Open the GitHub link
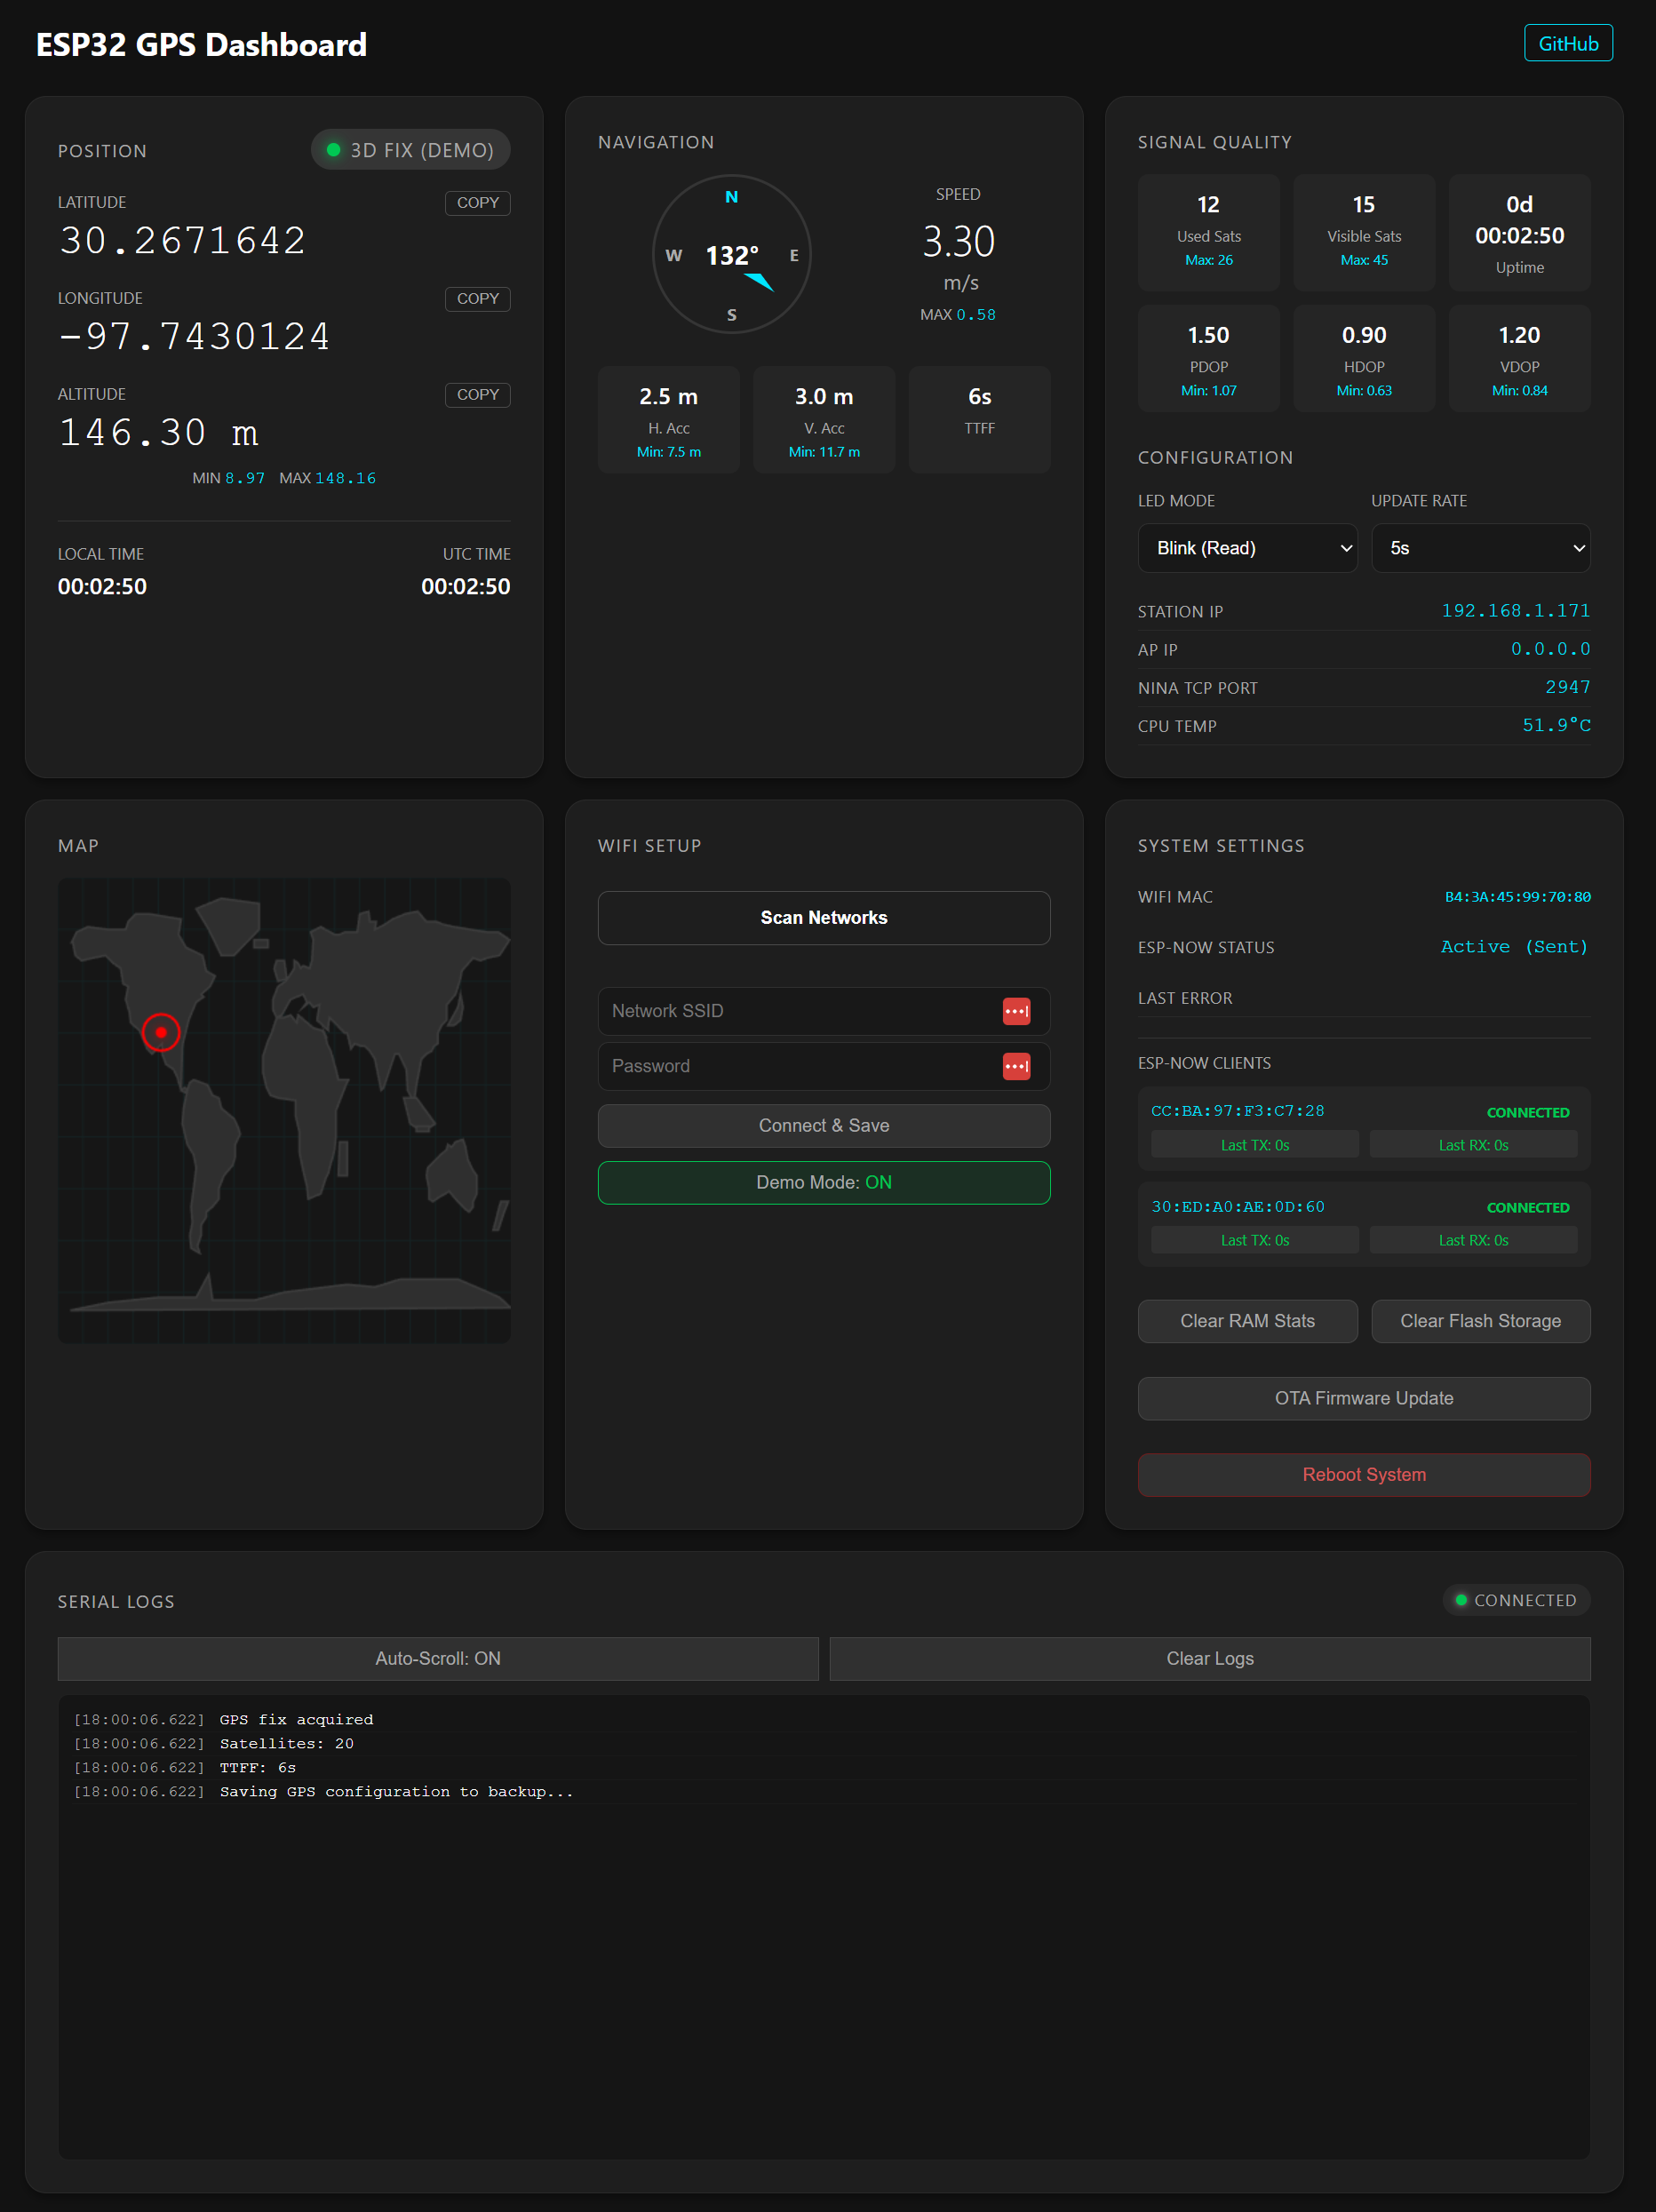 pyautogui.click(x=1567, y=44)
